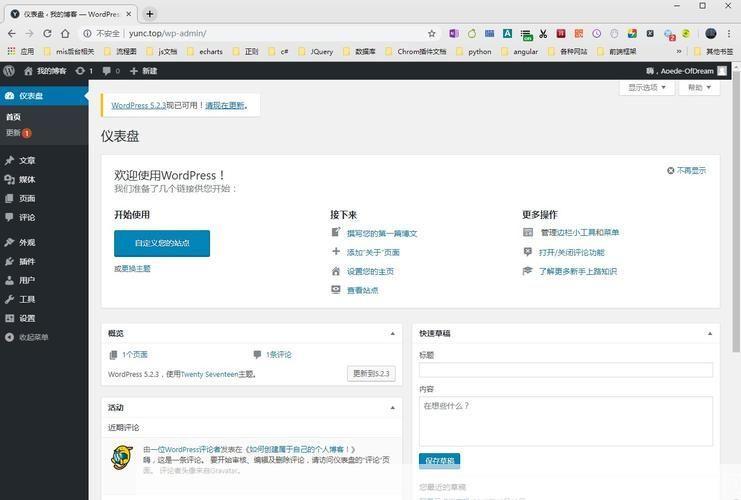741x500 pixels.
Task: Open the commented post title link
Action: 300,449
